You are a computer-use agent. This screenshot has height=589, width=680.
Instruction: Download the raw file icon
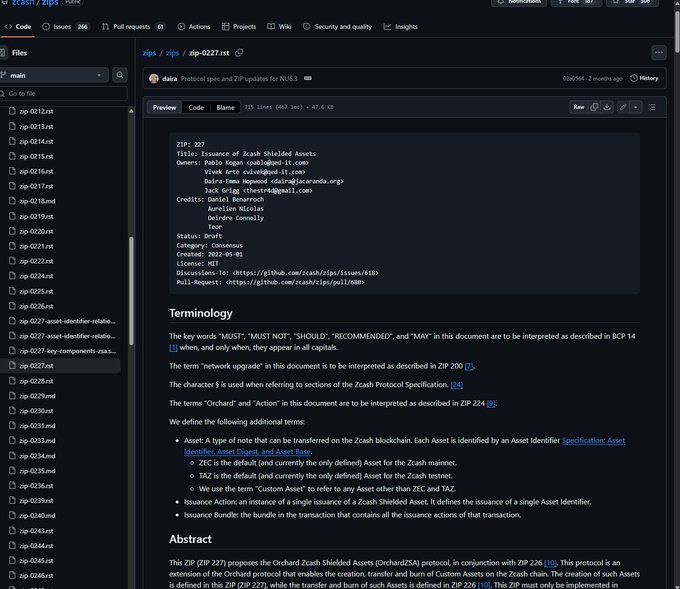[607, 107]
